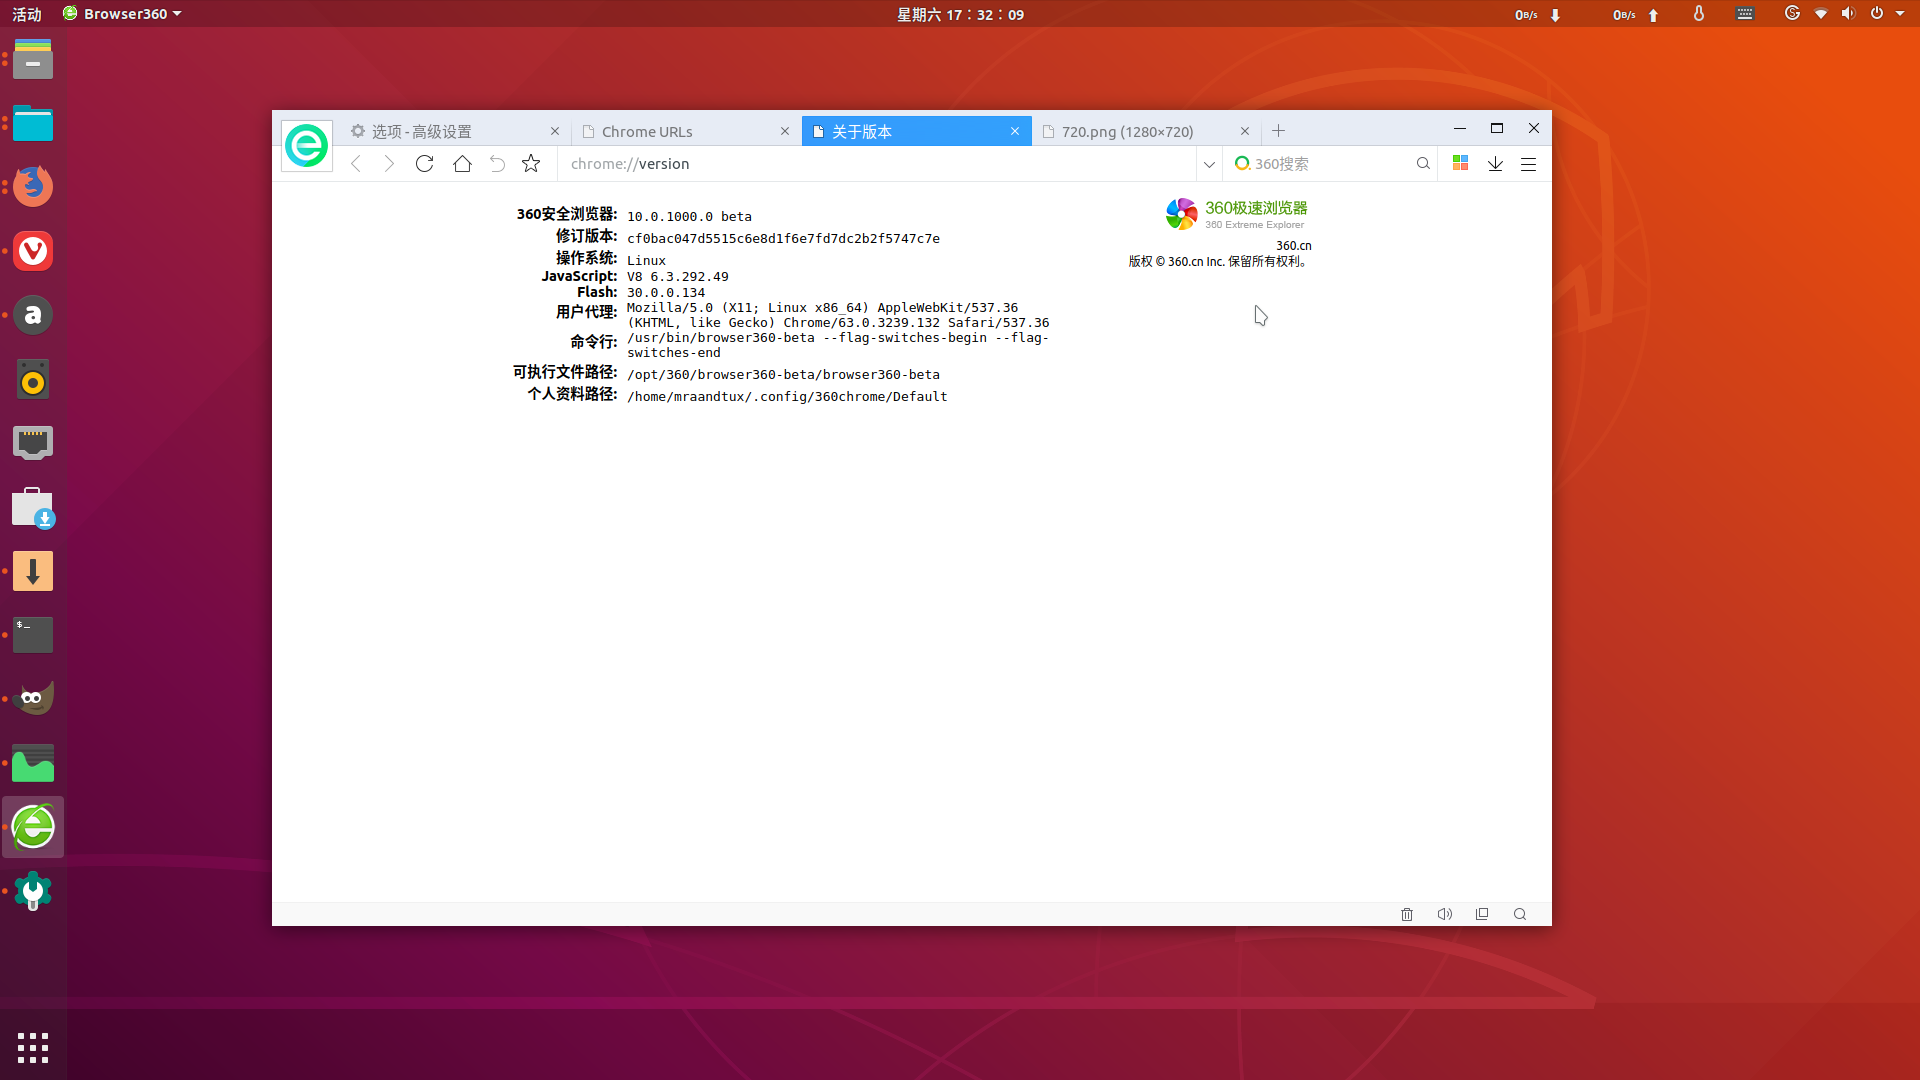This screenshot has width=1920, height=1080.
Task: Click the profile path /home/mraandtux text
Action: pos(787,397)
